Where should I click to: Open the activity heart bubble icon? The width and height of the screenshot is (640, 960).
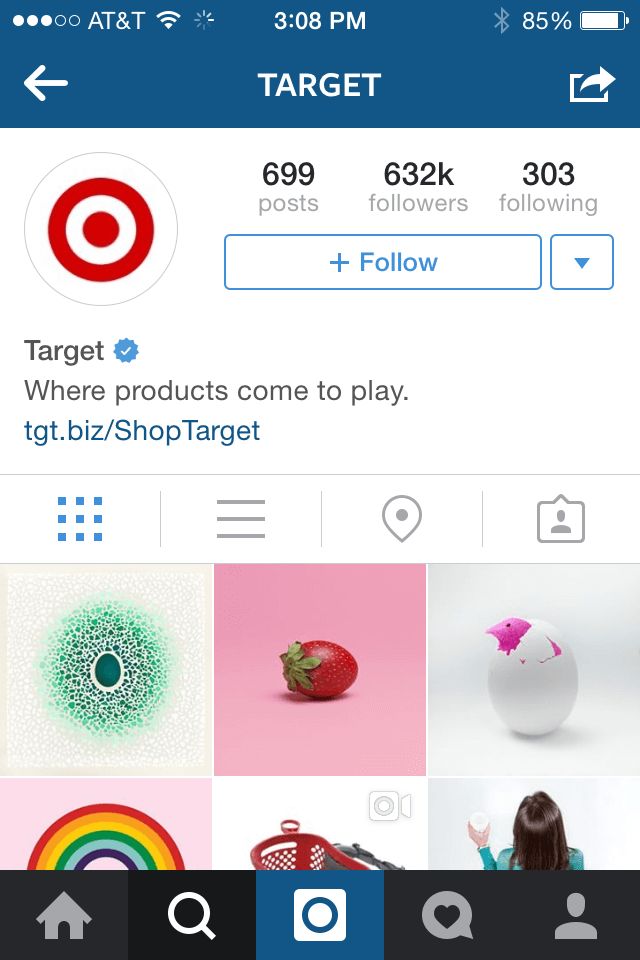pos(448,915)
